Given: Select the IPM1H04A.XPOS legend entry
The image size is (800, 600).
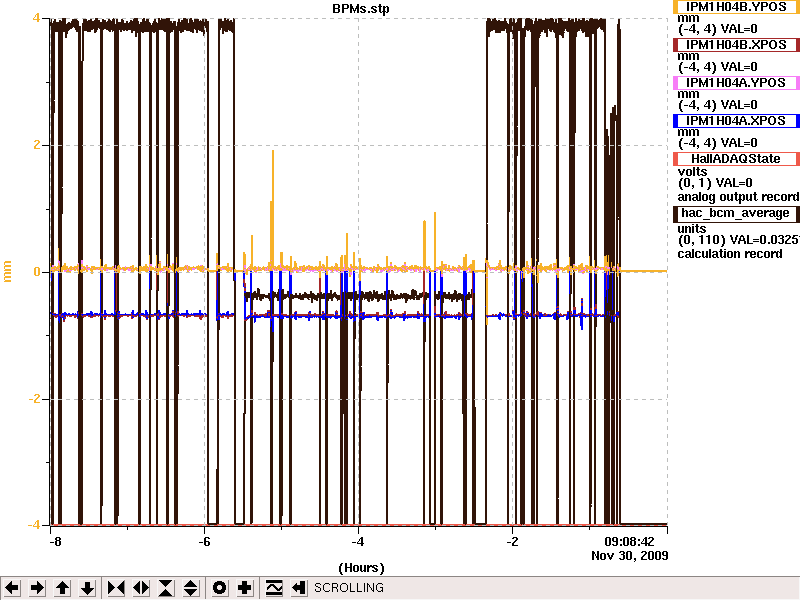Looking at the screenshot, I should tap(736, 121).
